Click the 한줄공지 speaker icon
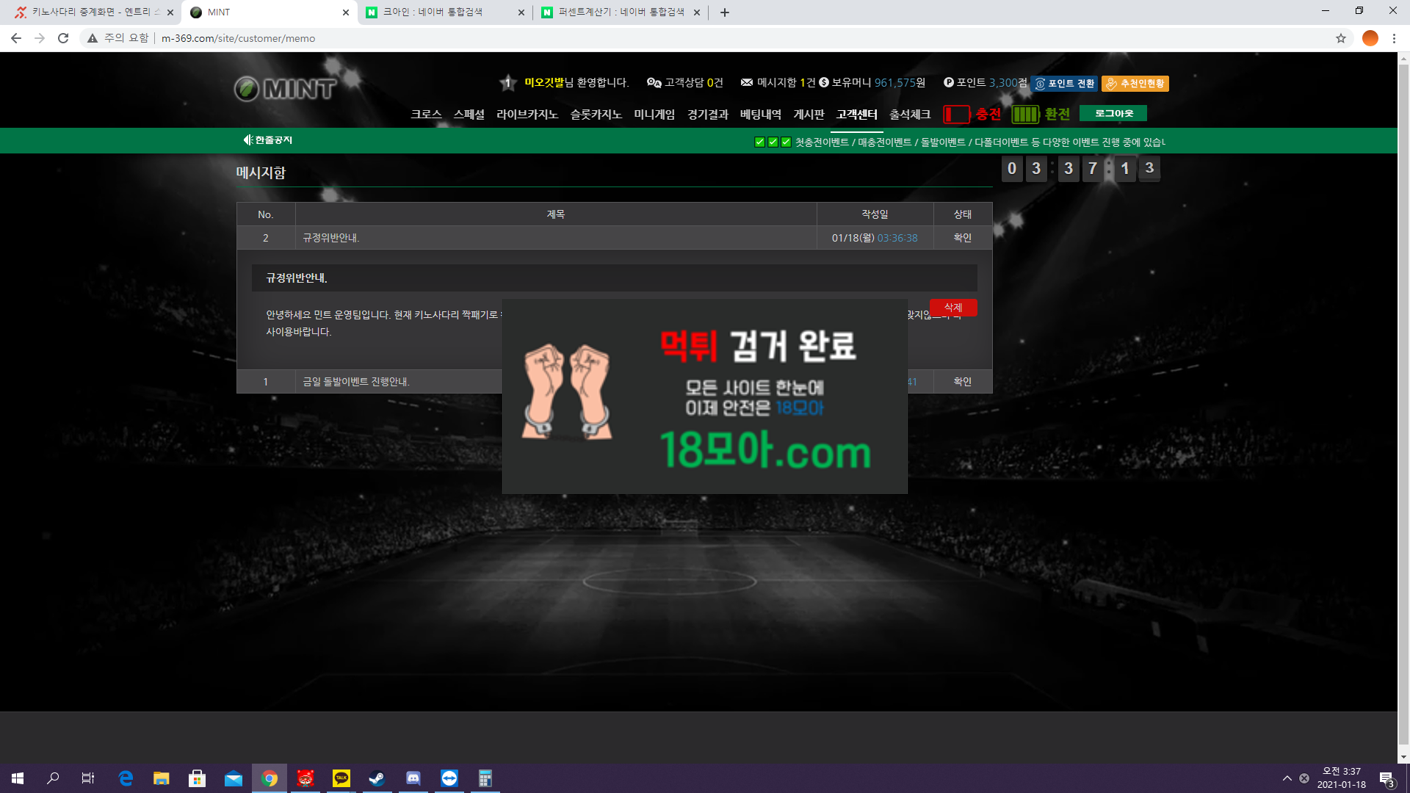 (x=247, y=140)
